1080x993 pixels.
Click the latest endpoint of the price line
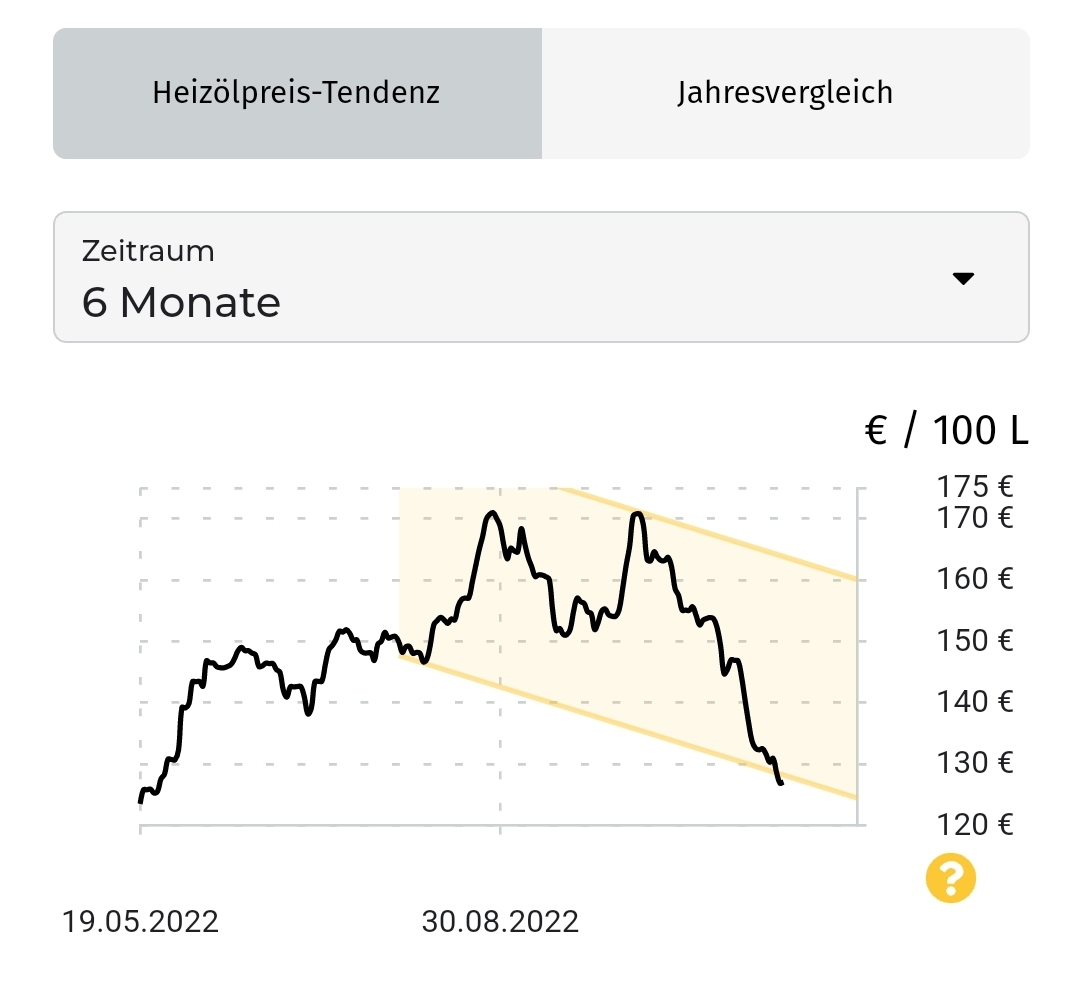(781, 784)
